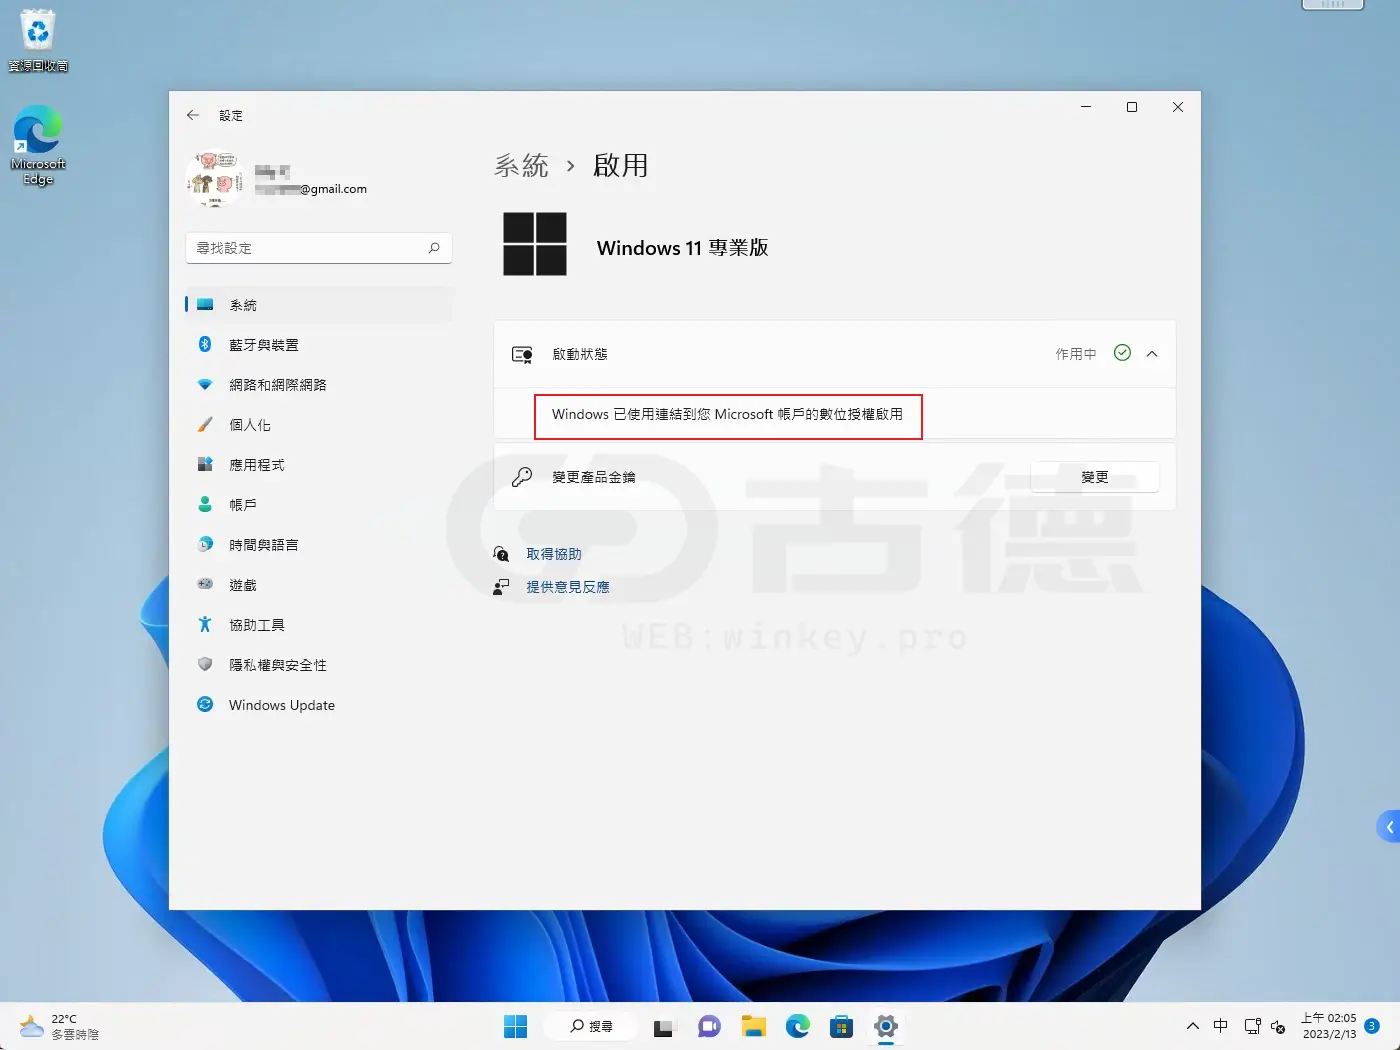Open 帳戶 settings

319,505
